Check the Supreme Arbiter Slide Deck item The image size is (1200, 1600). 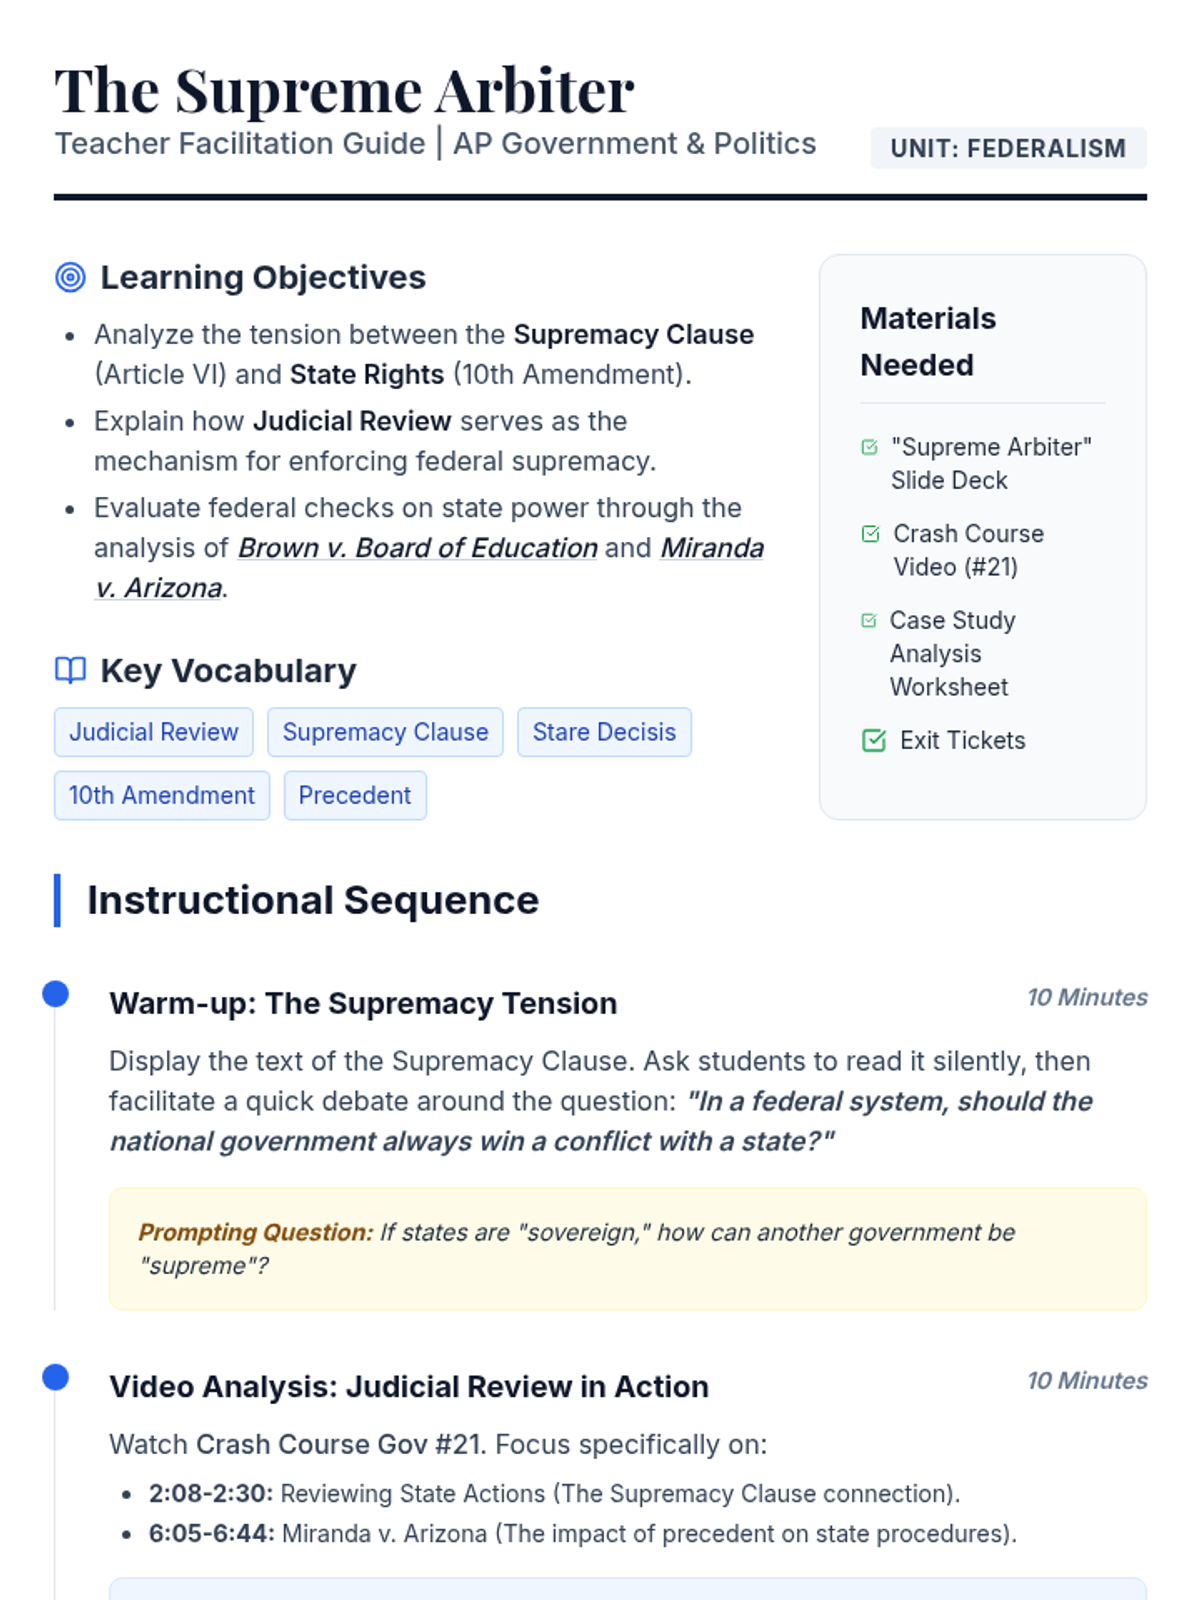tap(870, 447)
